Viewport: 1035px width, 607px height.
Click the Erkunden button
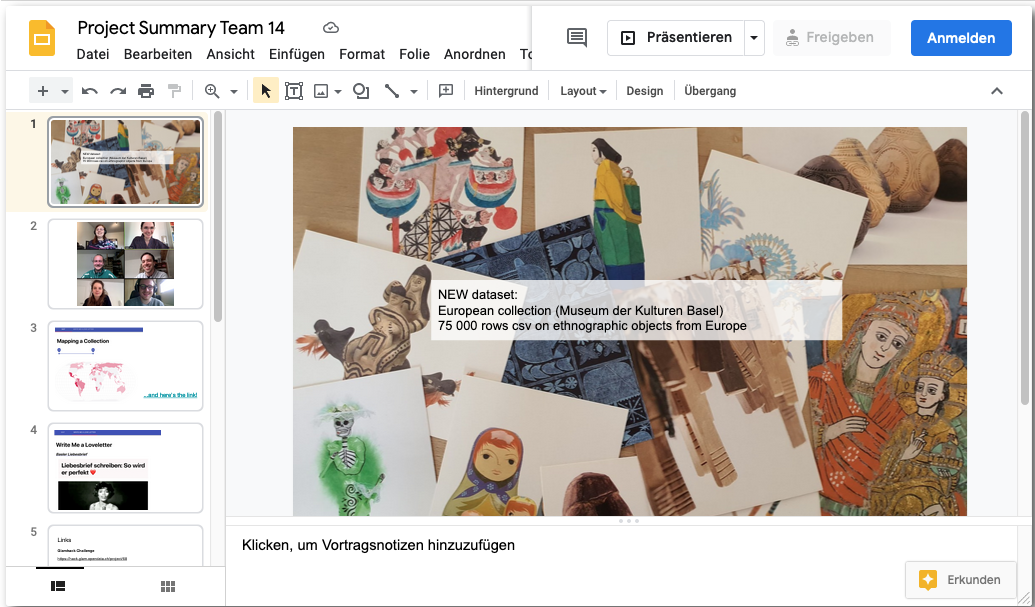point(960,579)
